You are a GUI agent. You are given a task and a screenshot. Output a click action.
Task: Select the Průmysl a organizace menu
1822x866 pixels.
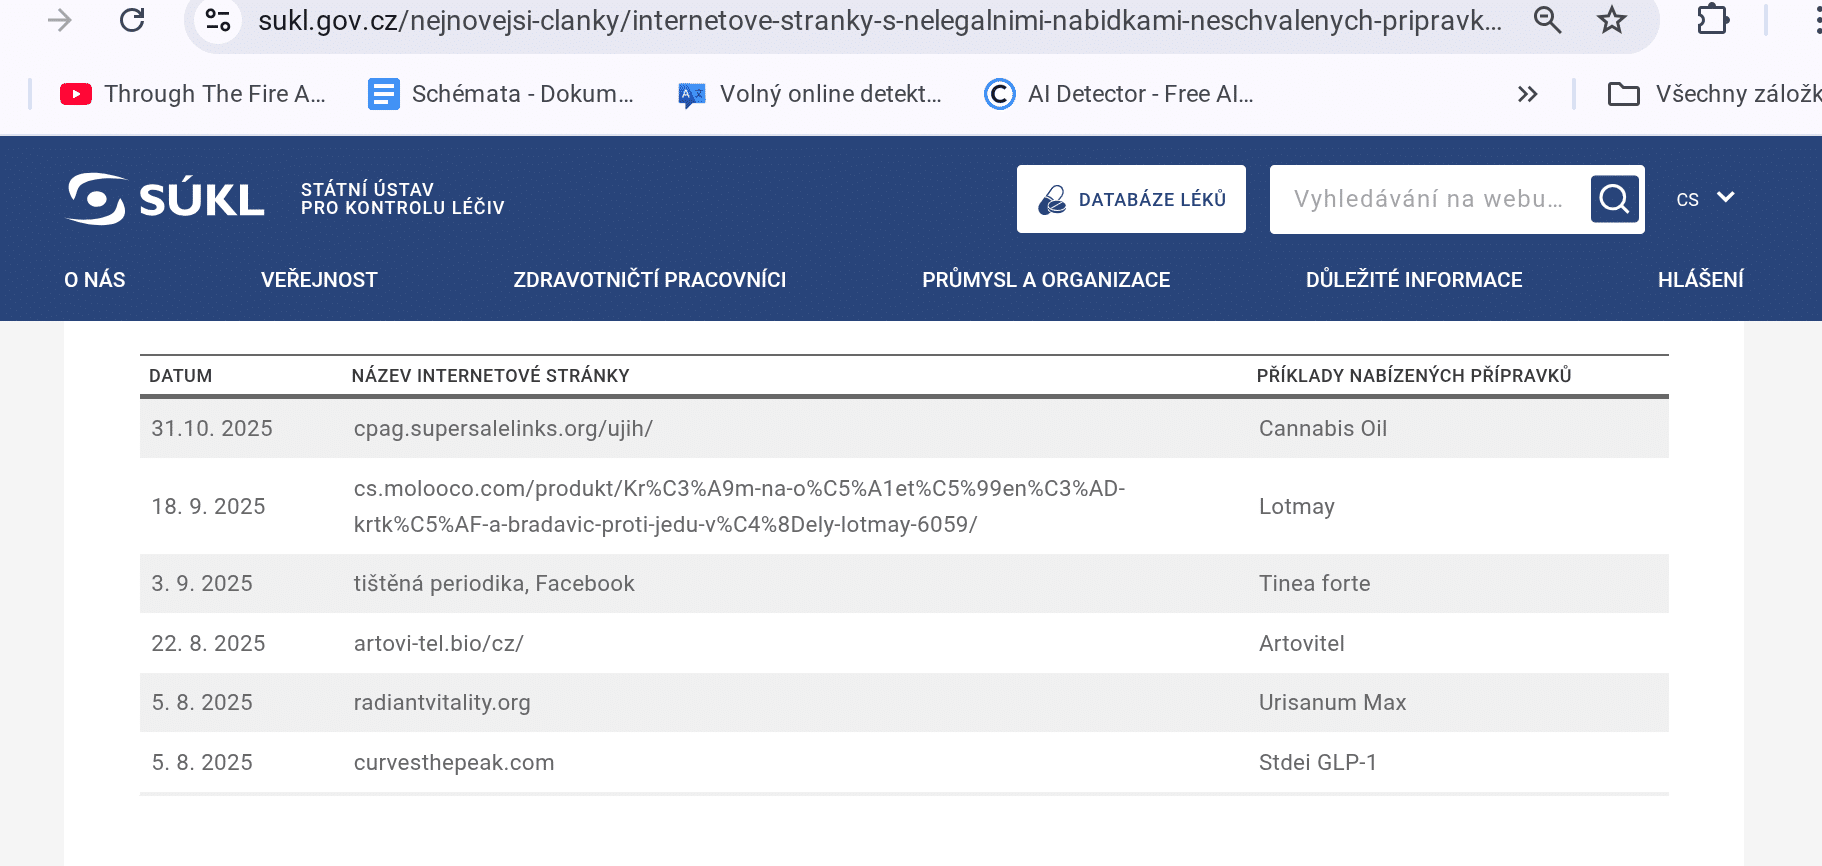pyautogui.click(x=1045, y=280)
